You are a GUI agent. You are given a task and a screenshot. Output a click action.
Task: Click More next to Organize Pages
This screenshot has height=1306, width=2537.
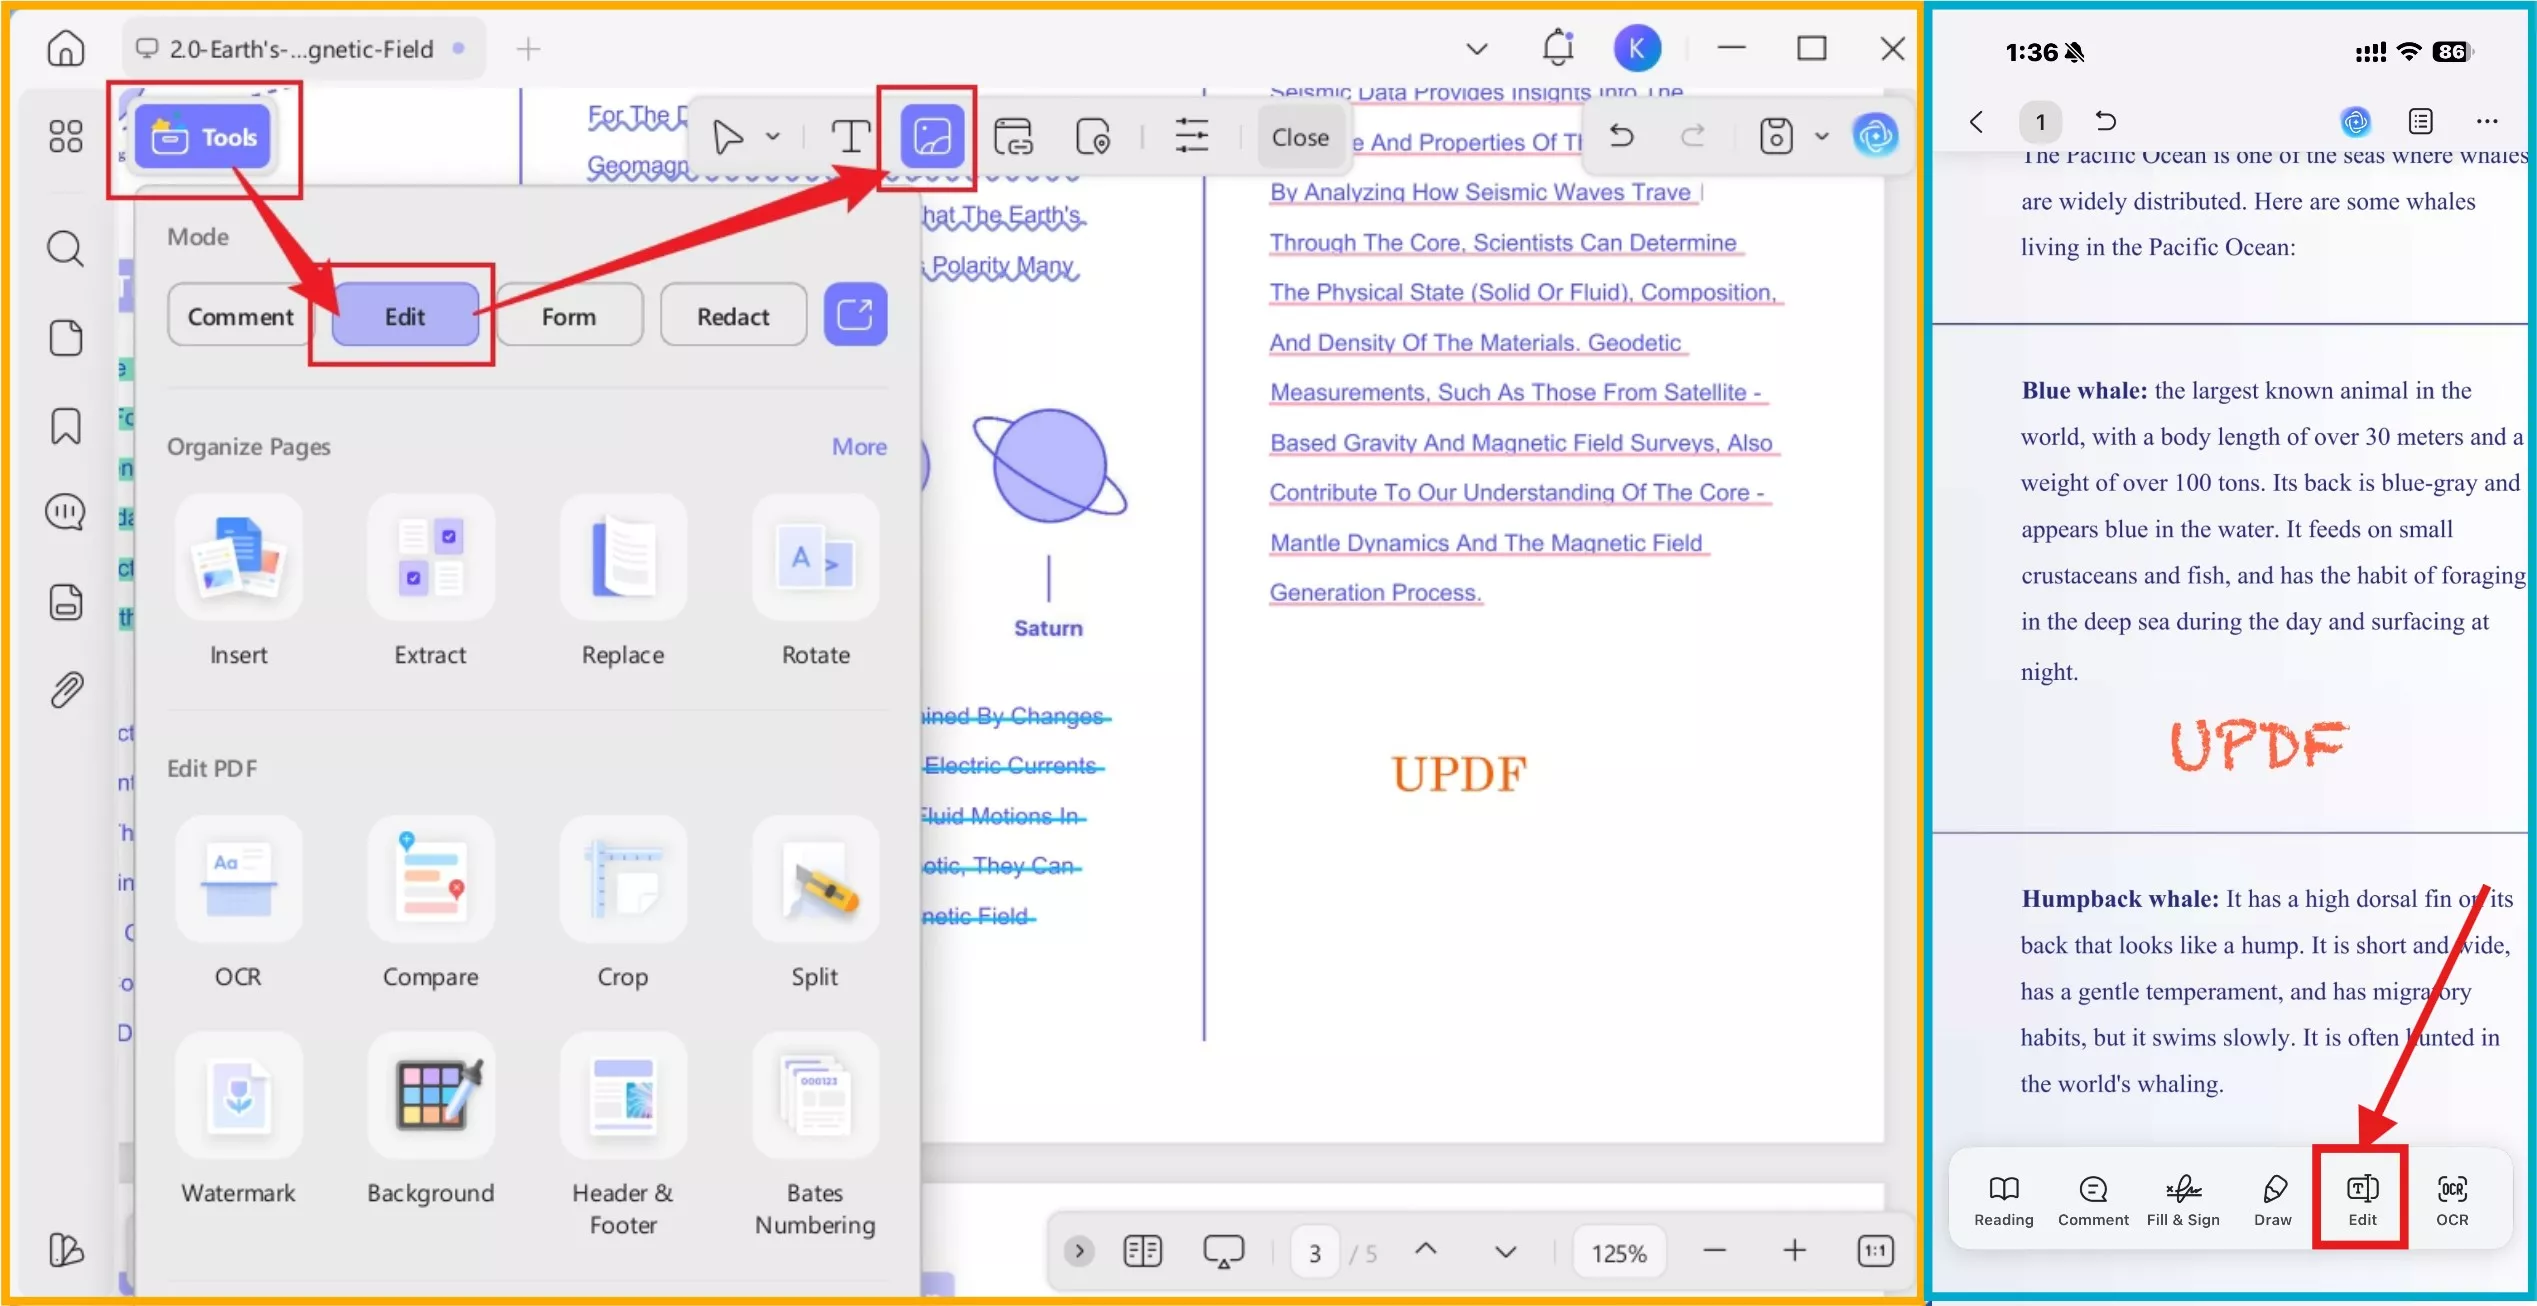point(858,446)
